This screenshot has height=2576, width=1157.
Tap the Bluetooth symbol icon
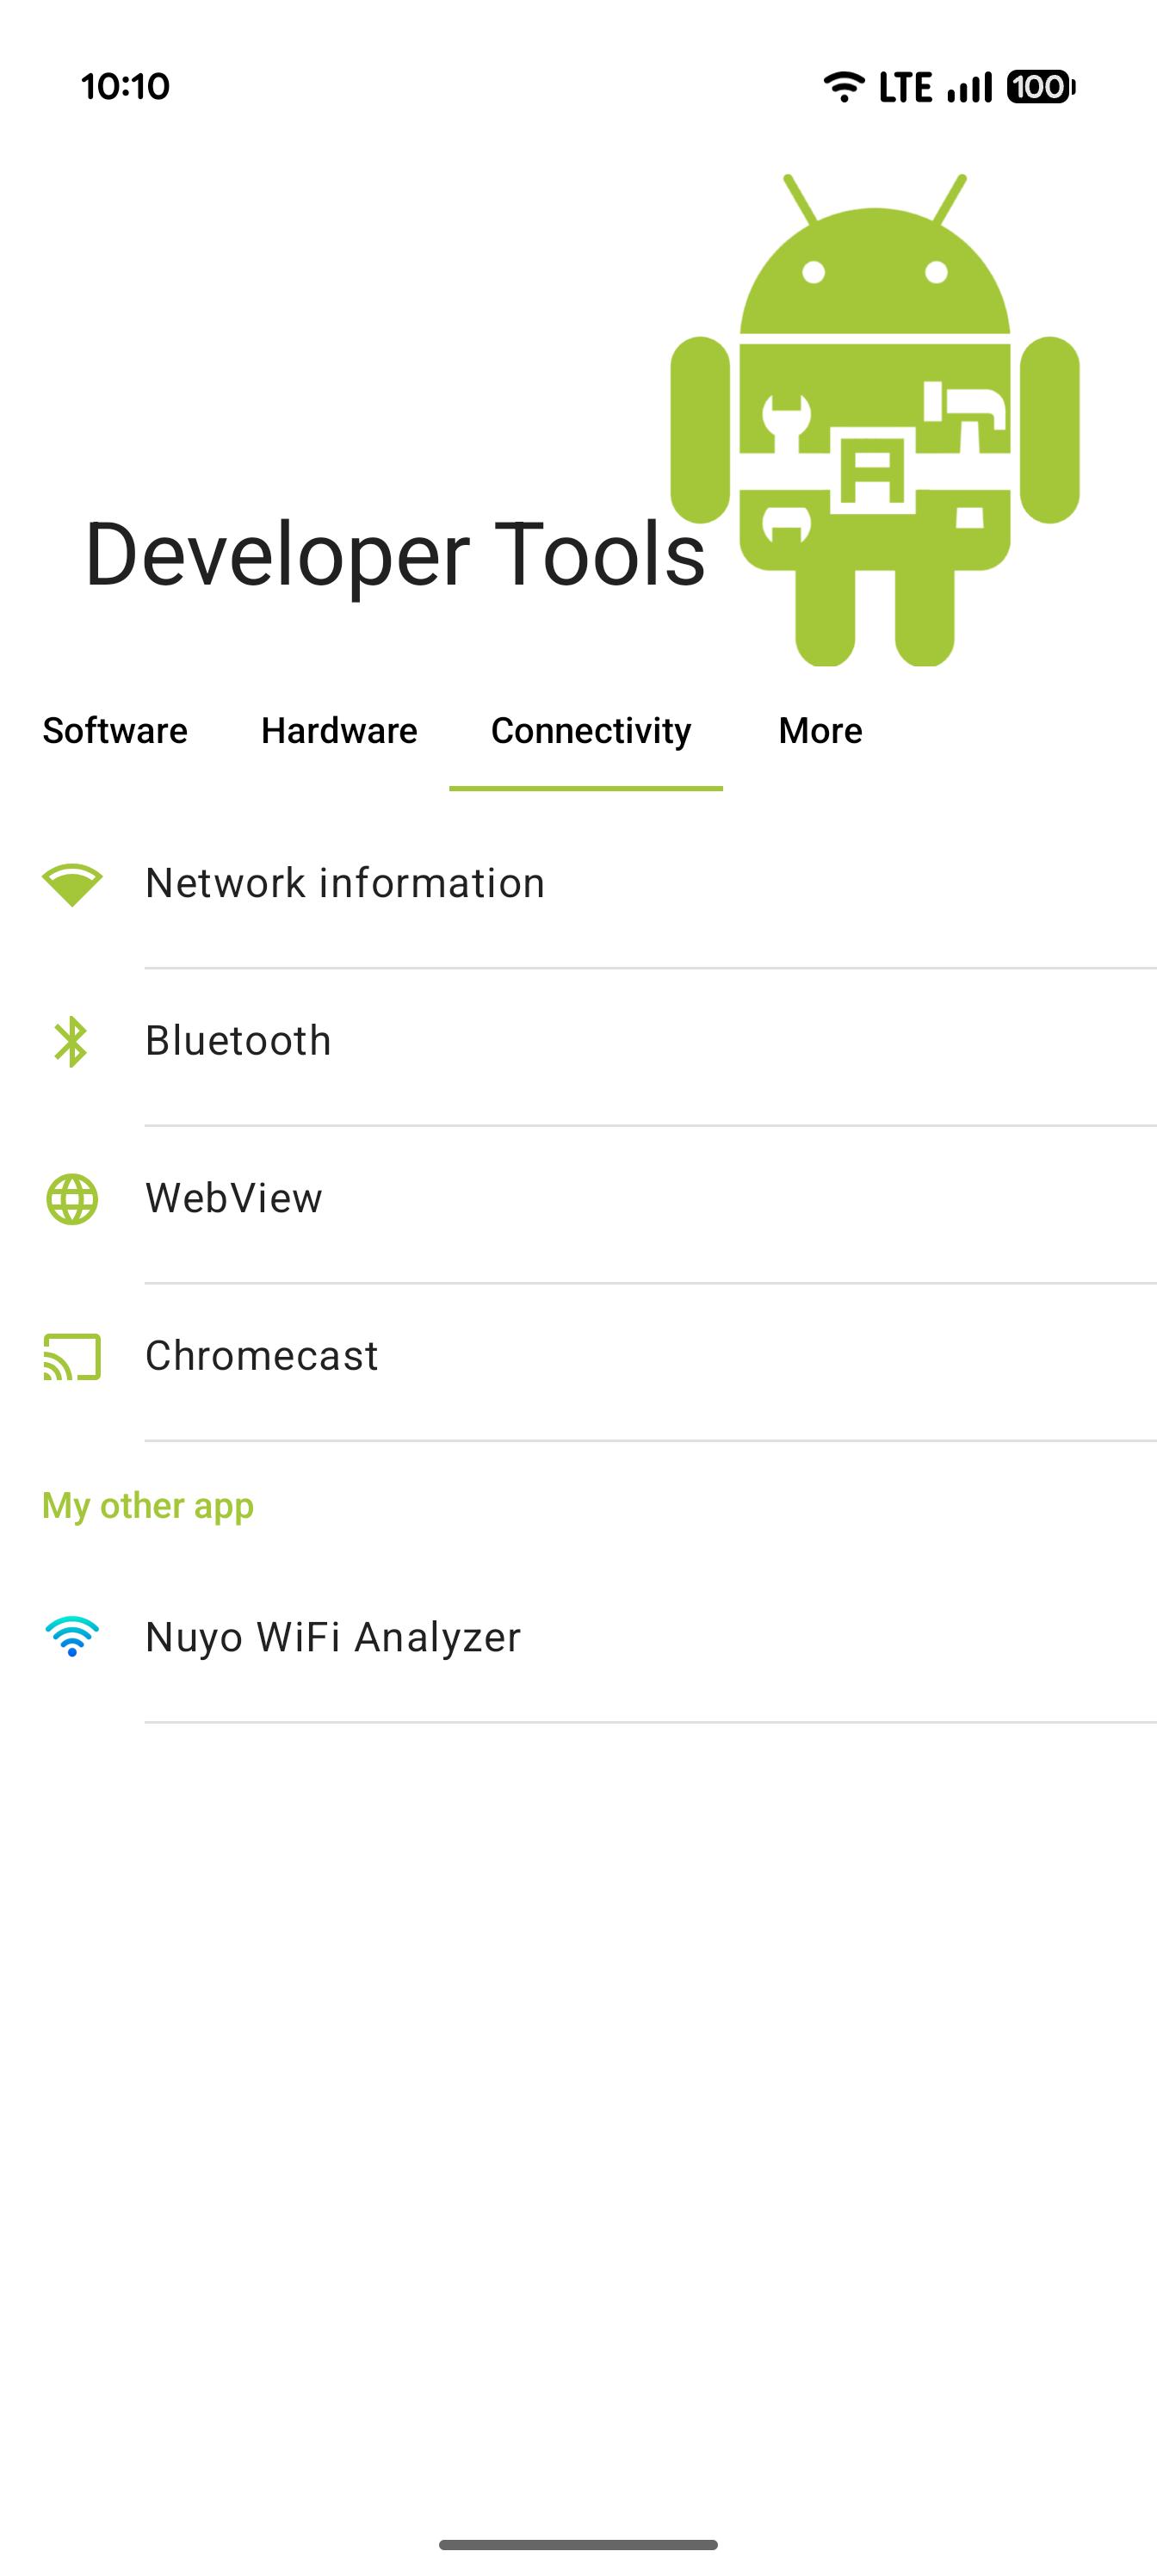tap(71, 1042)
